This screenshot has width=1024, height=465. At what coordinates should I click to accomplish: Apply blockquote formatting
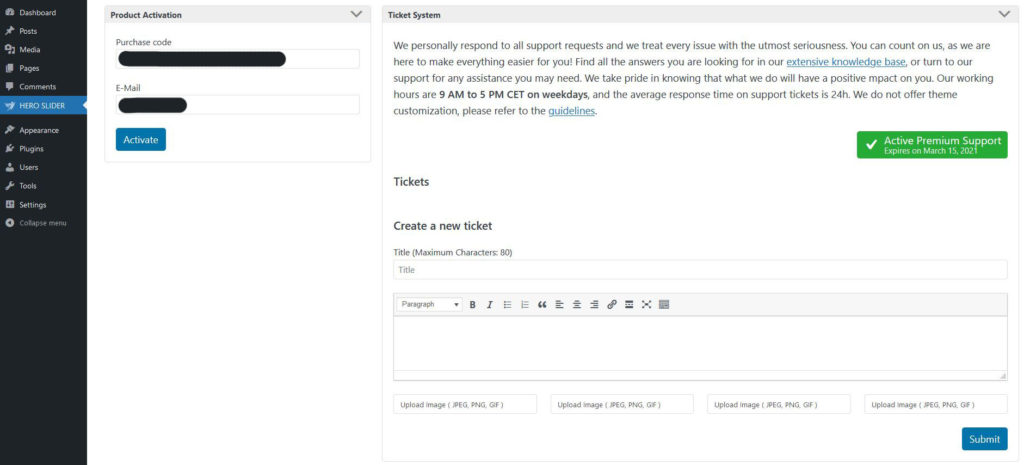point(542,304)
